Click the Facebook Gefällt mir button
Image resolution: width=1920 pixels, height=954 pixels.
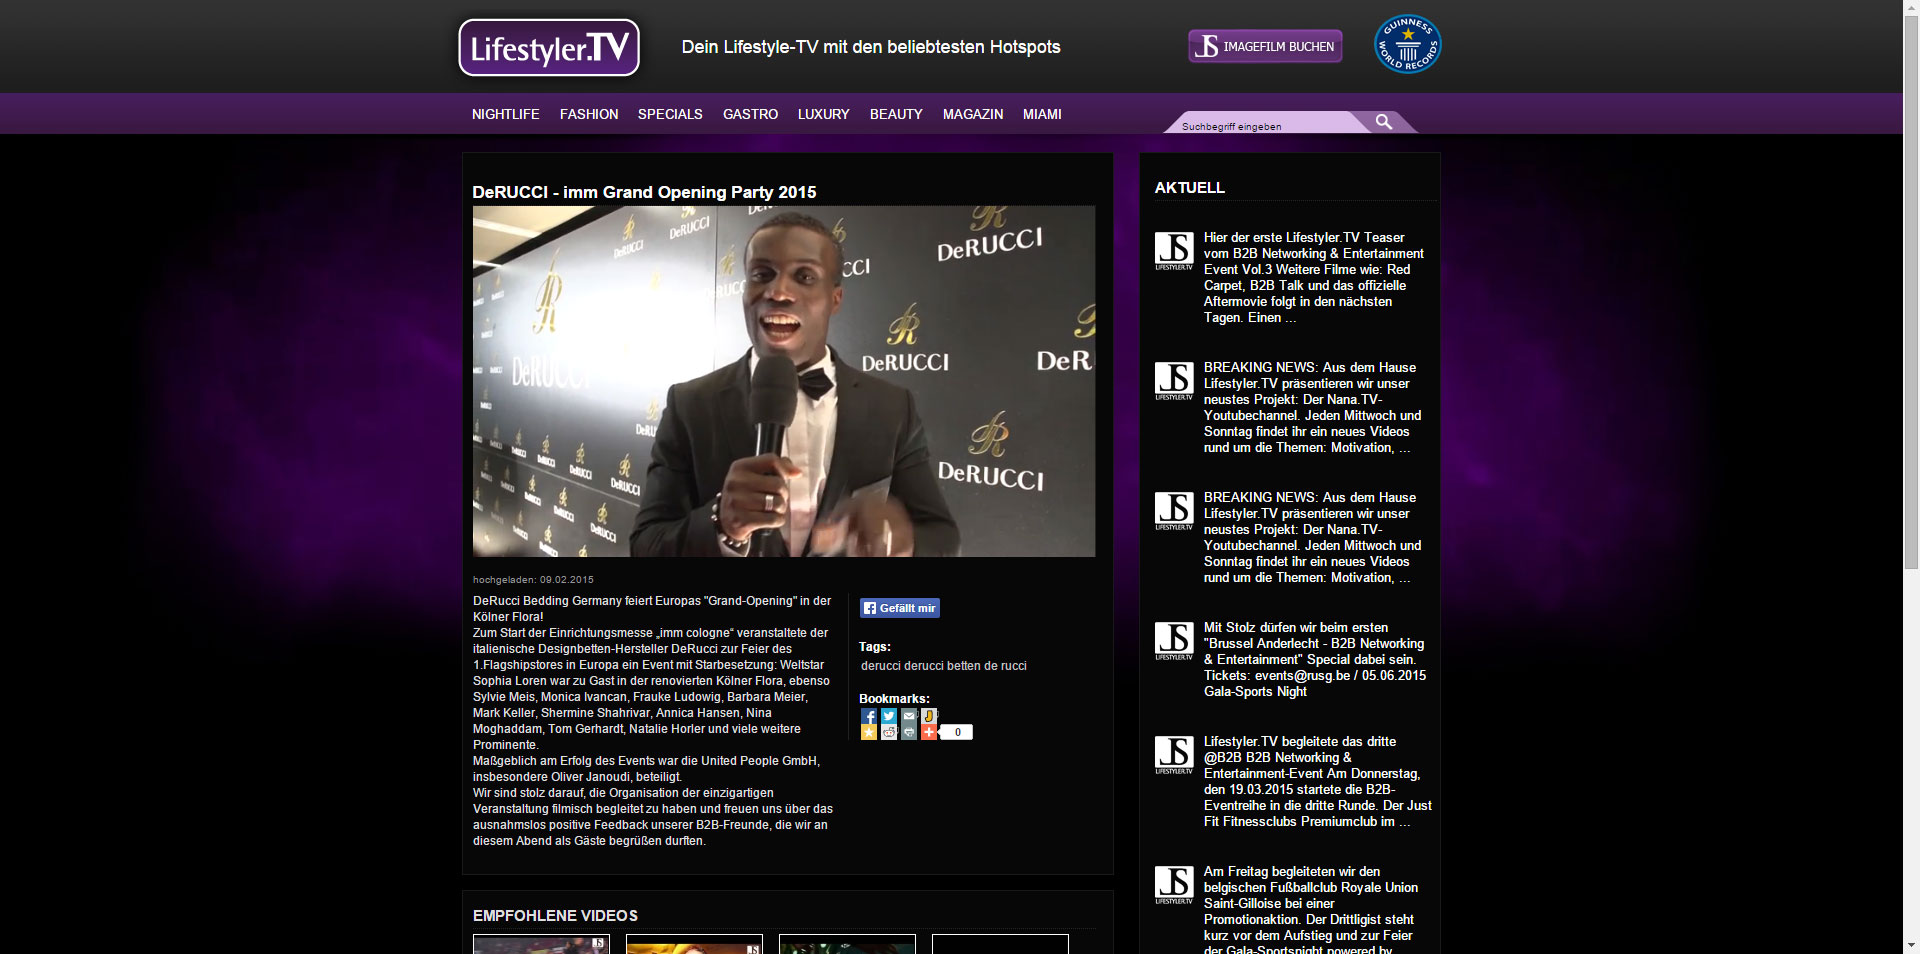pos(900,608)
